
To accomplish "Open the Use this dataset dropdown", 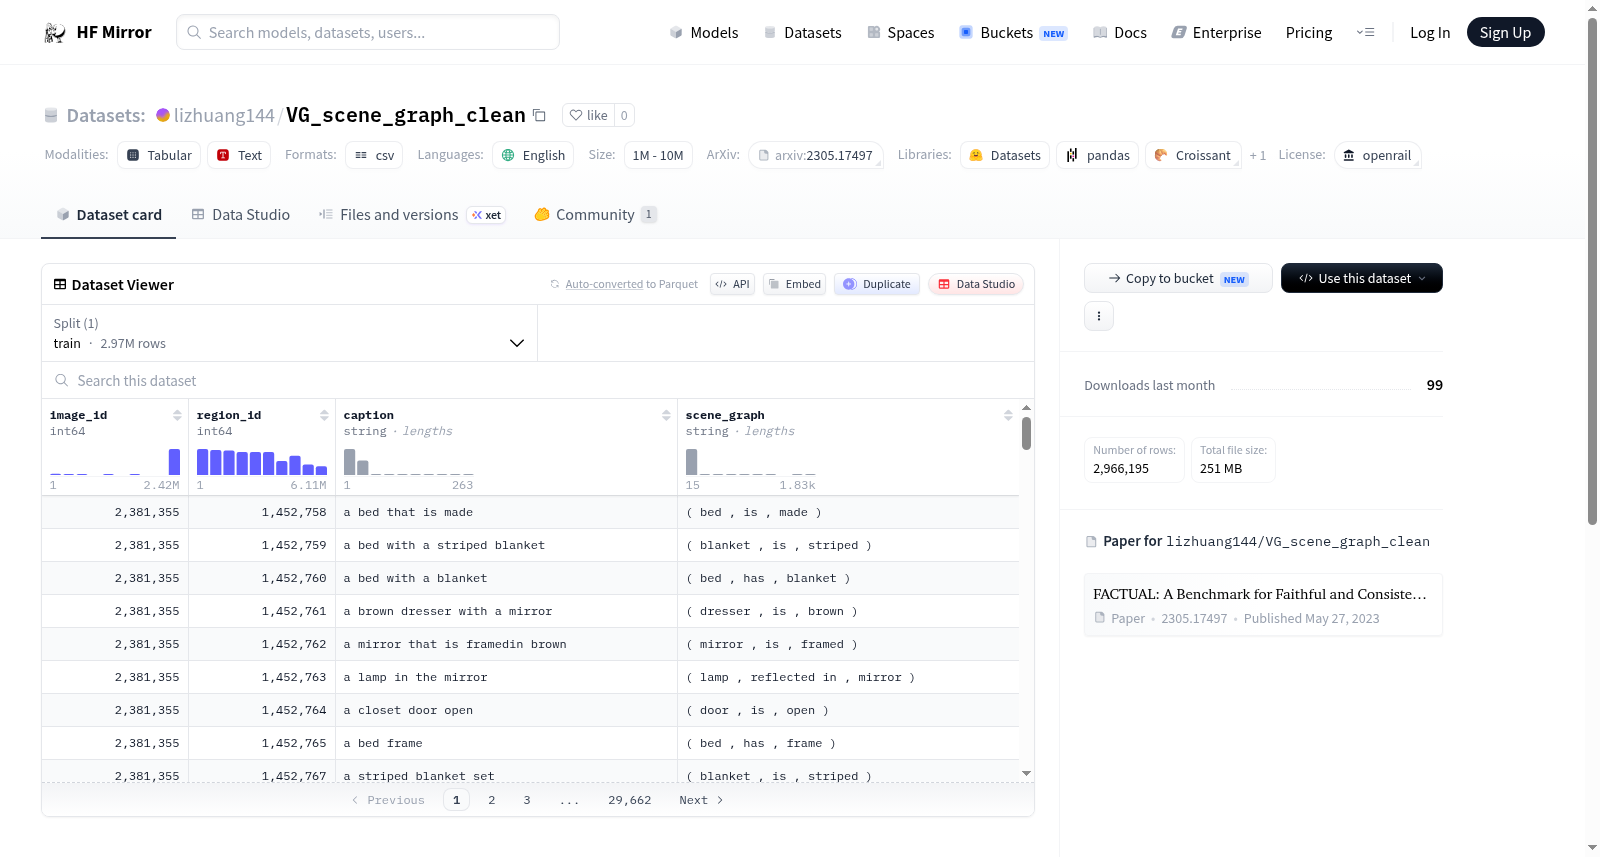I will point(1362,278).
